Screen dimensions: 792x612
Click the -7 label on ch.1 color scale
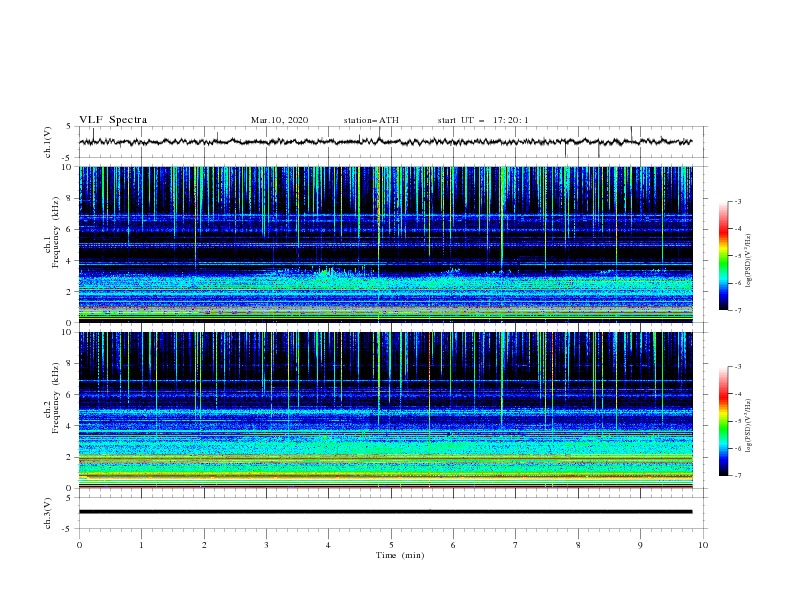738,310
